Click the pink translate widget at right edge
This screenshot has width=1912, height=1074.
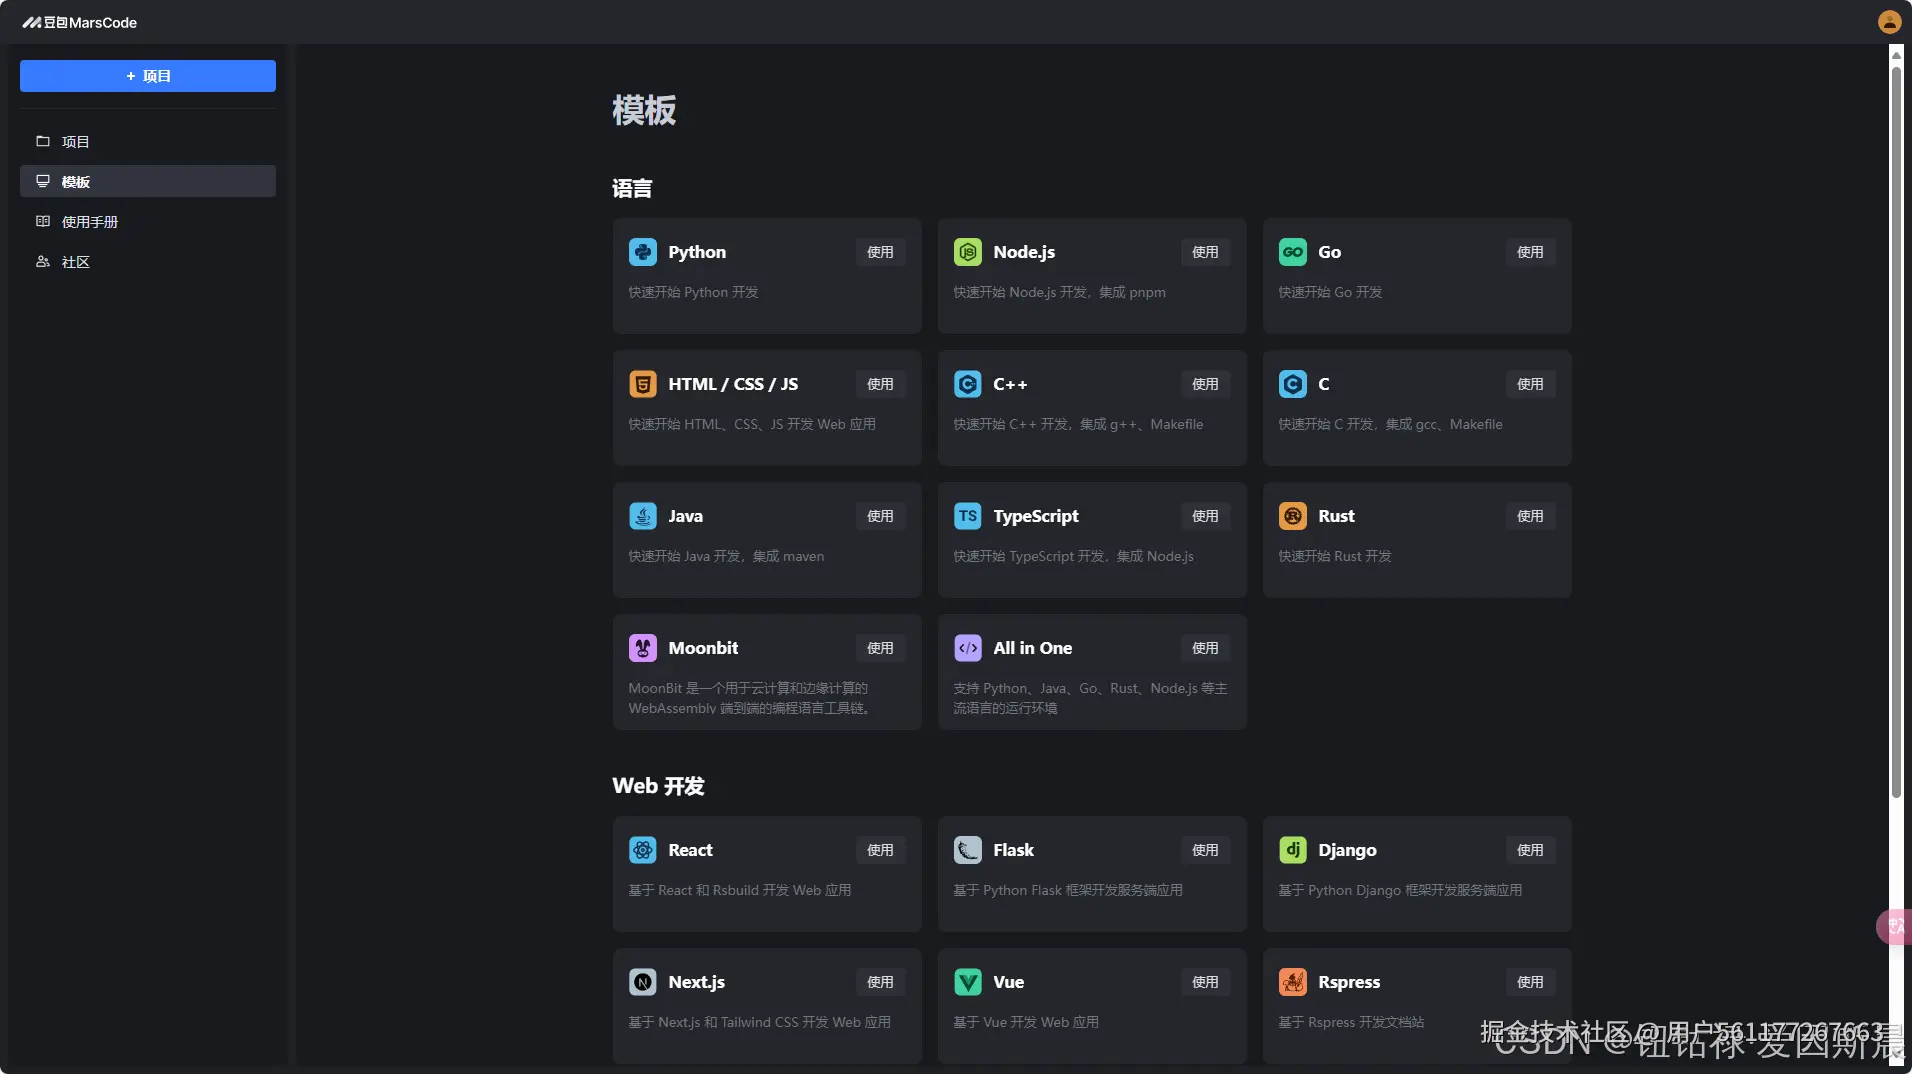point(1895,927)
